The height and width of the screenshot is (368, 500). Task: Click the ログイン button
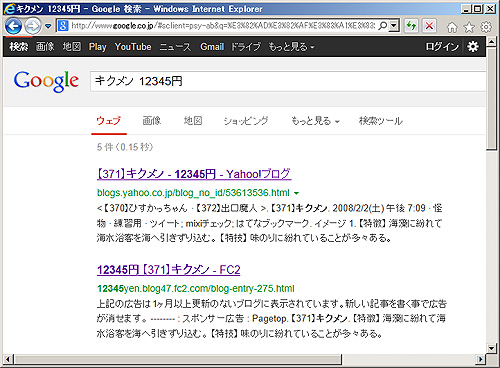[x=442, y=47]
